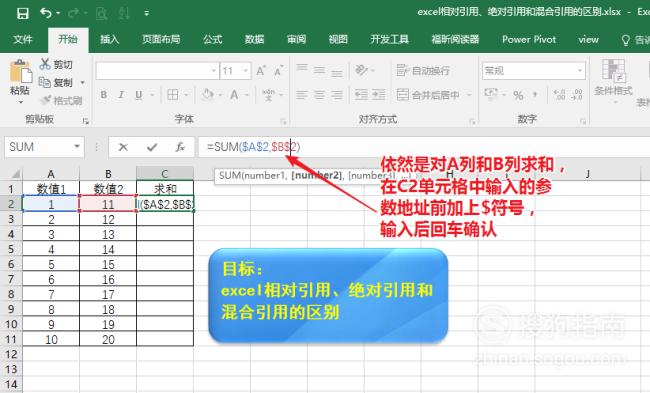The image size is (650, 393).
Task: Open the font size dropdown showing 11
Action: [x=246, y=71]
